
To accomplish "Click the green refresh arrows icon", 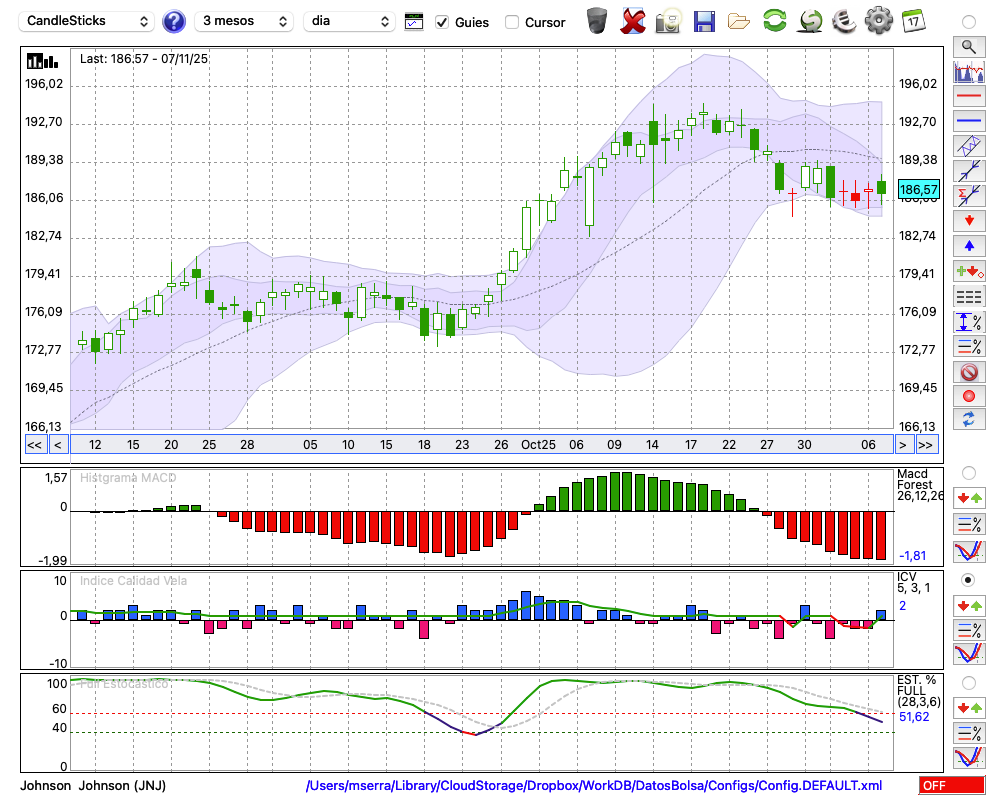I will pos(774,21).
